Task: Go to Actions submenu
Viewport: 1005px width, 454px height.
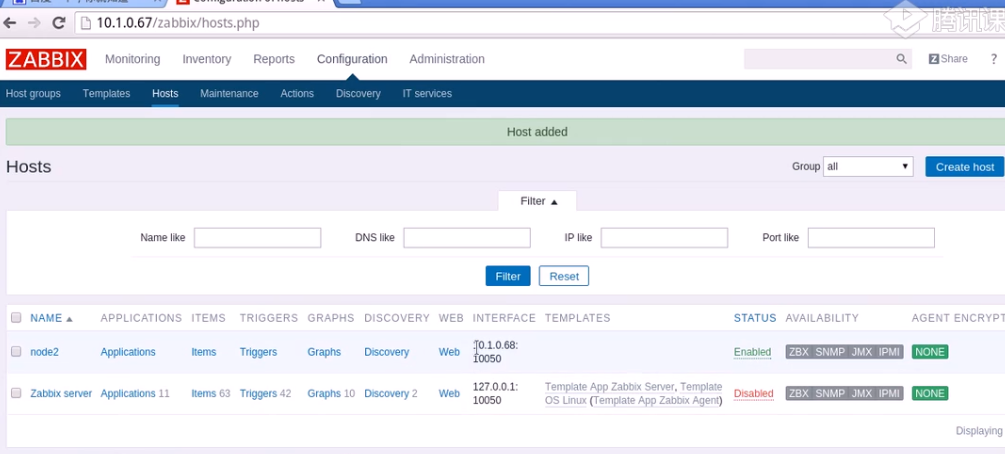Action: 297,94
